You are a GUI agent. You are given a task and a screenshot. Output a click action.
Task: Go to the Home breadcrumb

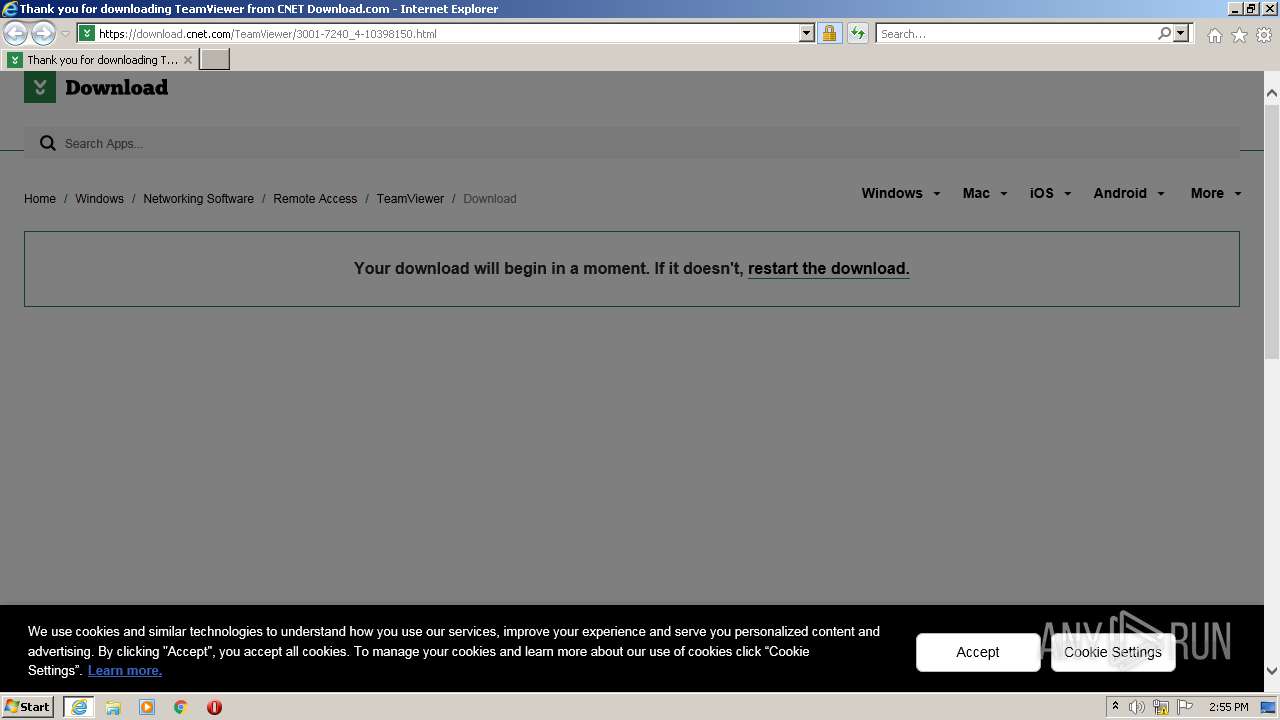tap(40, 199)
